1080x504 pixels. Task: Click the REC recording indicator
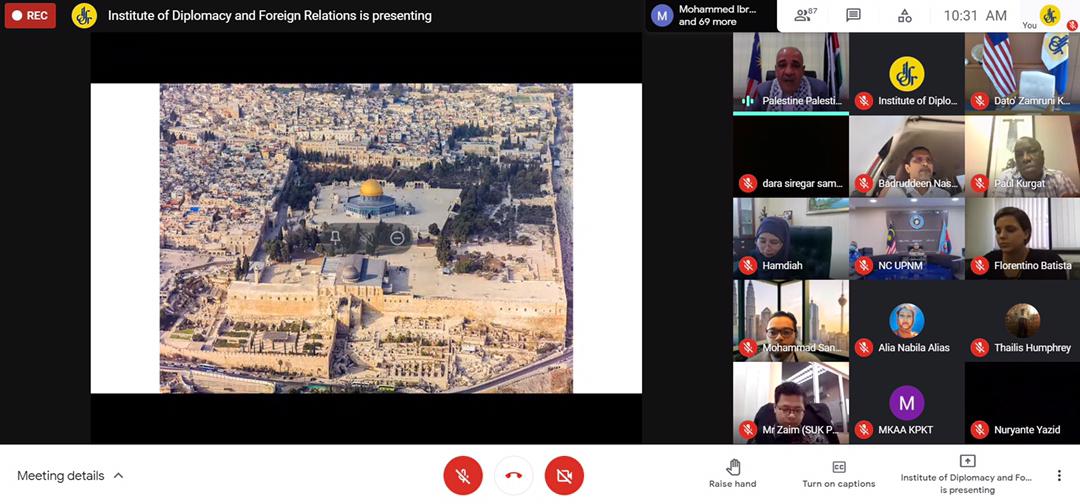30,15
